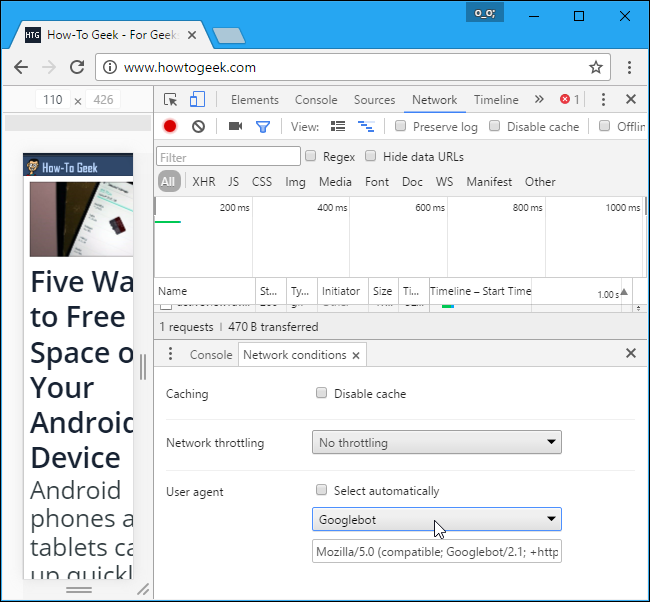Image resolution: width=650 pixels, height=602 pixels.
Task: Toggle the network filter funnel icon
Action: 262,127
